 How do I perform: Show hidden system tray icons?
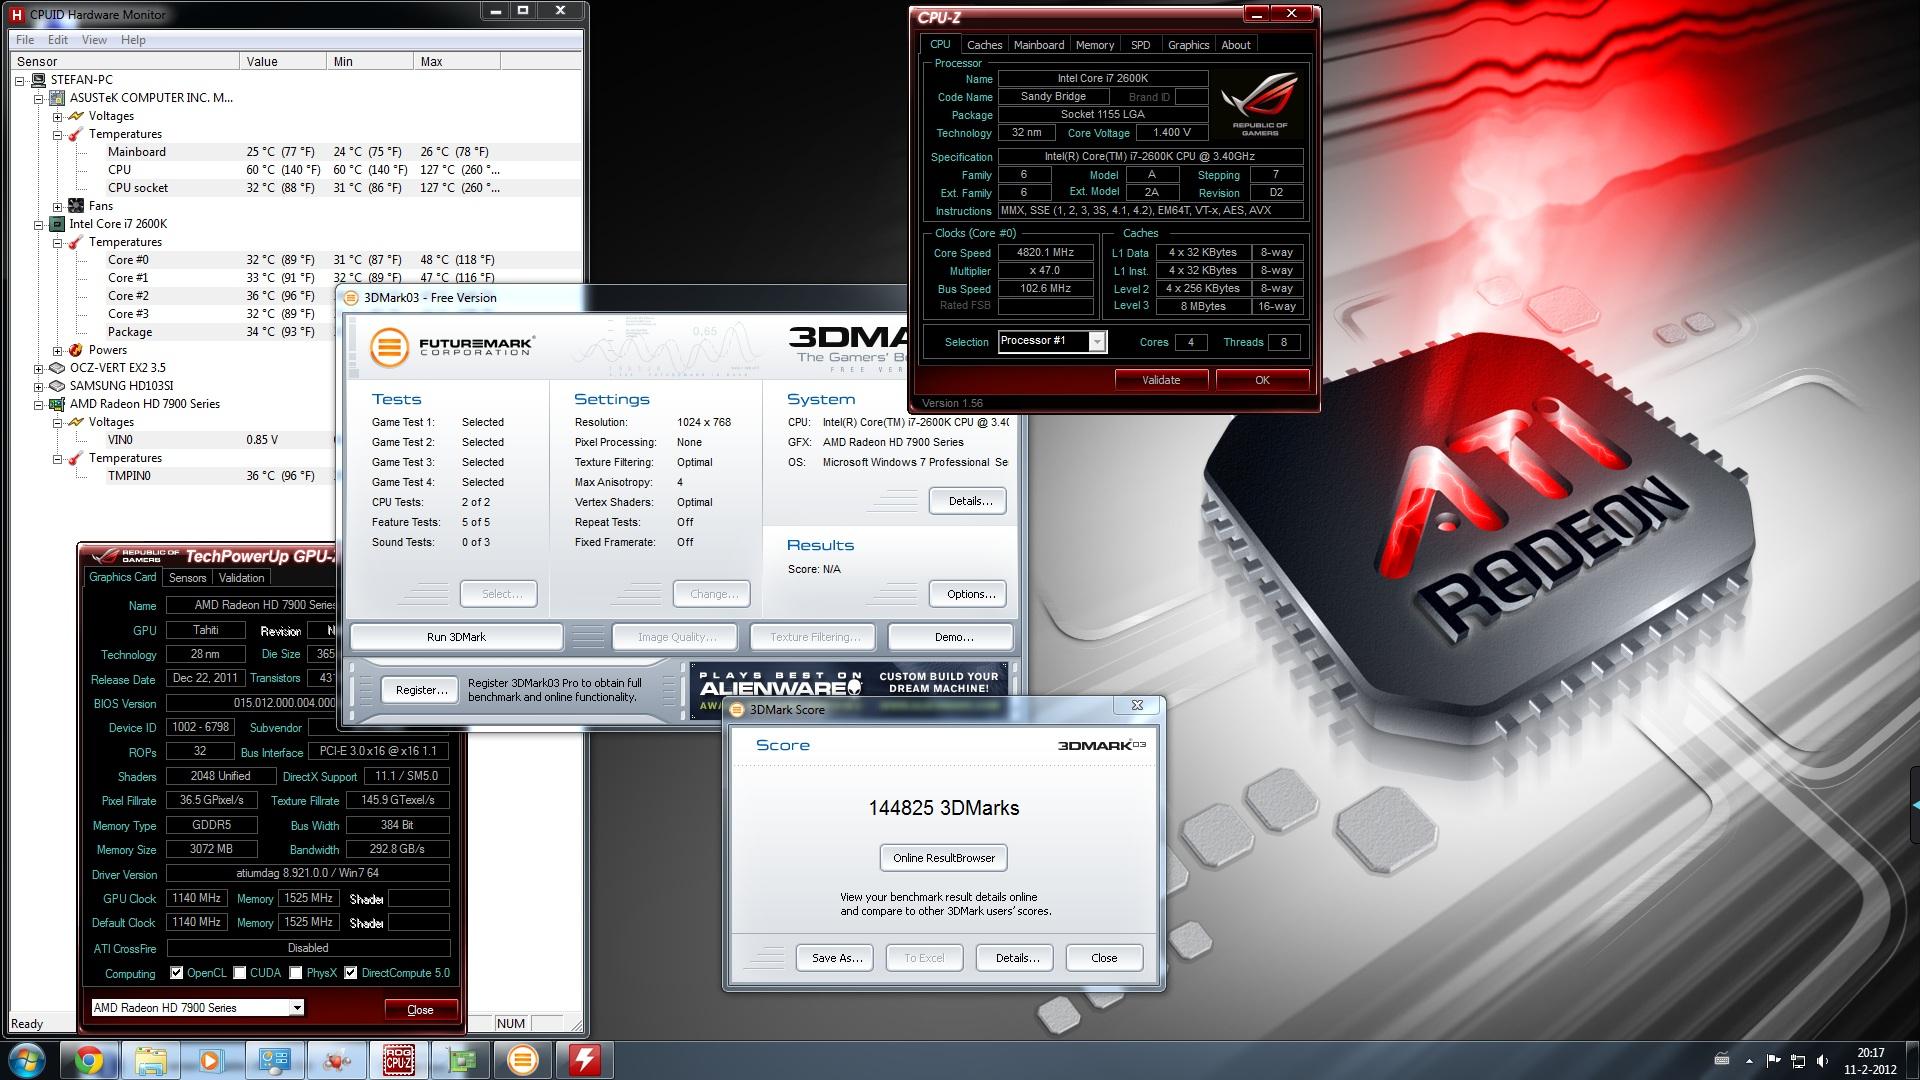[1749, 1061]
